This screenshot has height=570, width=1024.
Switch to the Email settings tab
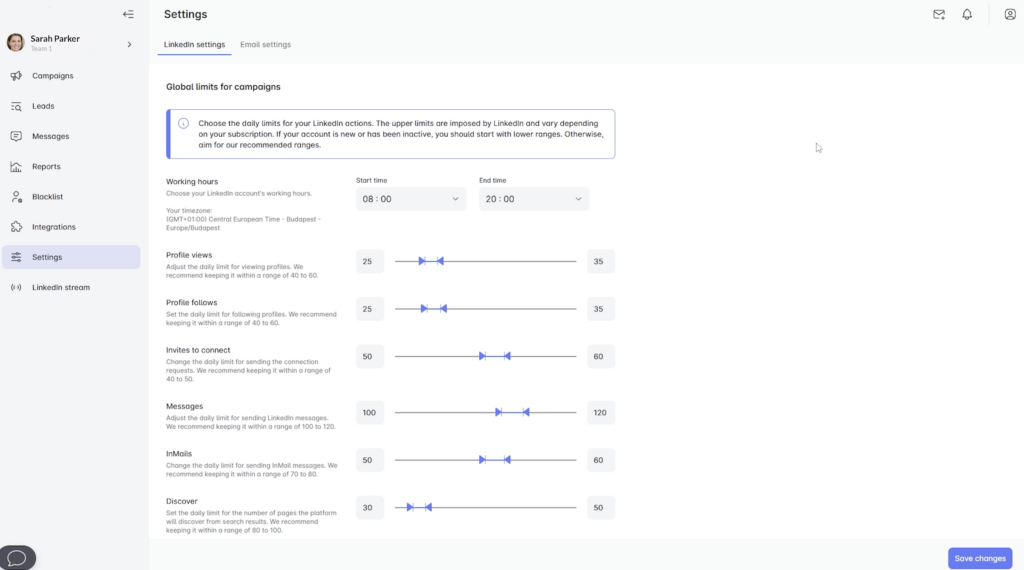(265, 45)
